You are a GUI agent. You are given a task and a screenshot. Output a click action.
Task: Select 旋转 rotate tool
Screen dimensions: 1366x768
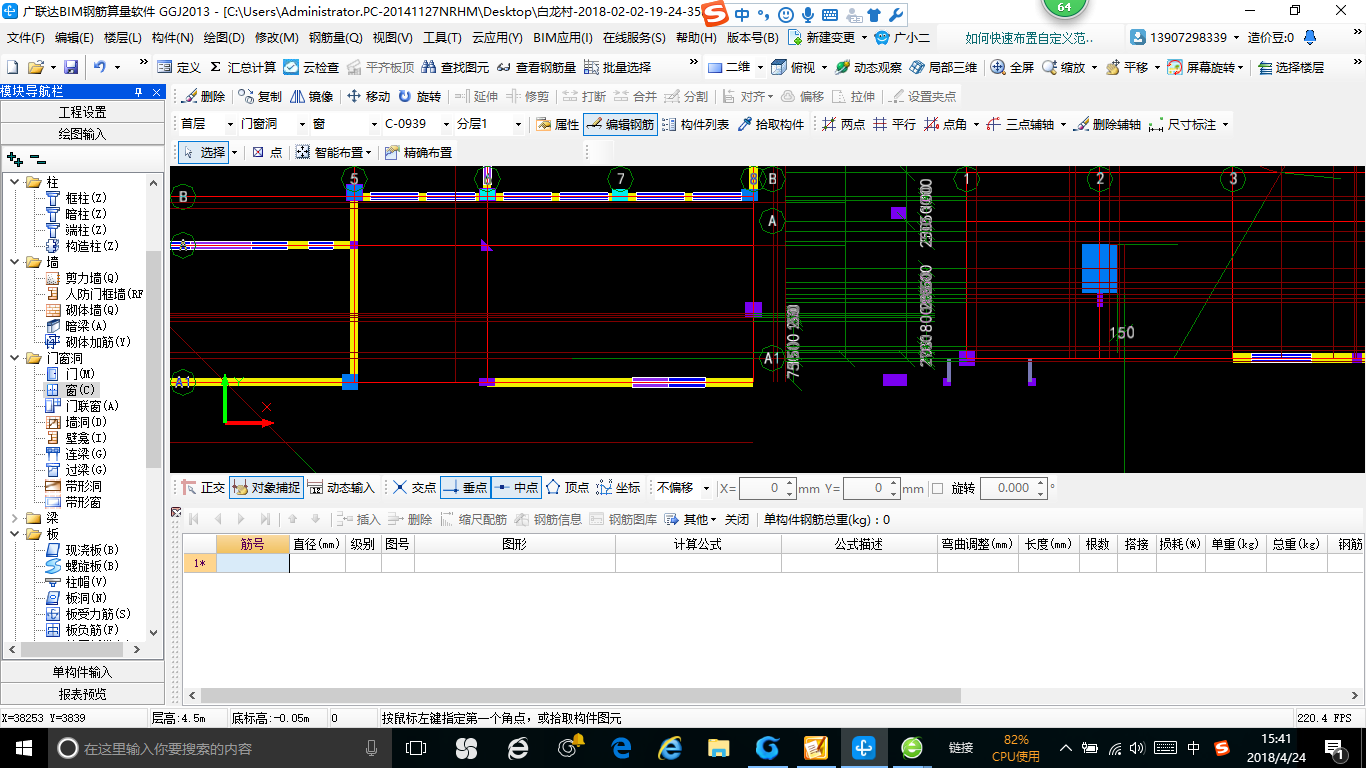pyautogui.click(x=419, y=96)
